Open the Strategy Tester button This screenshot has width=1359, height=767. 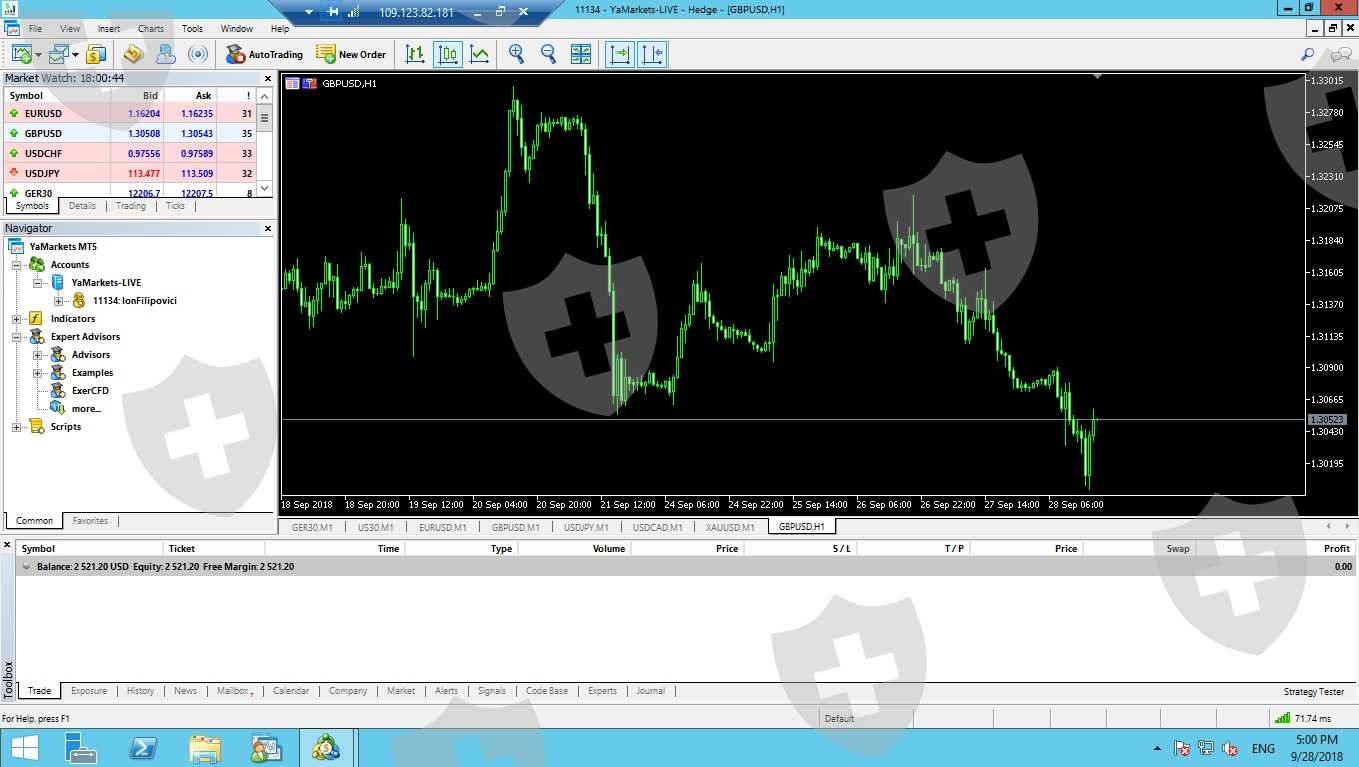tap(1314, 692)
